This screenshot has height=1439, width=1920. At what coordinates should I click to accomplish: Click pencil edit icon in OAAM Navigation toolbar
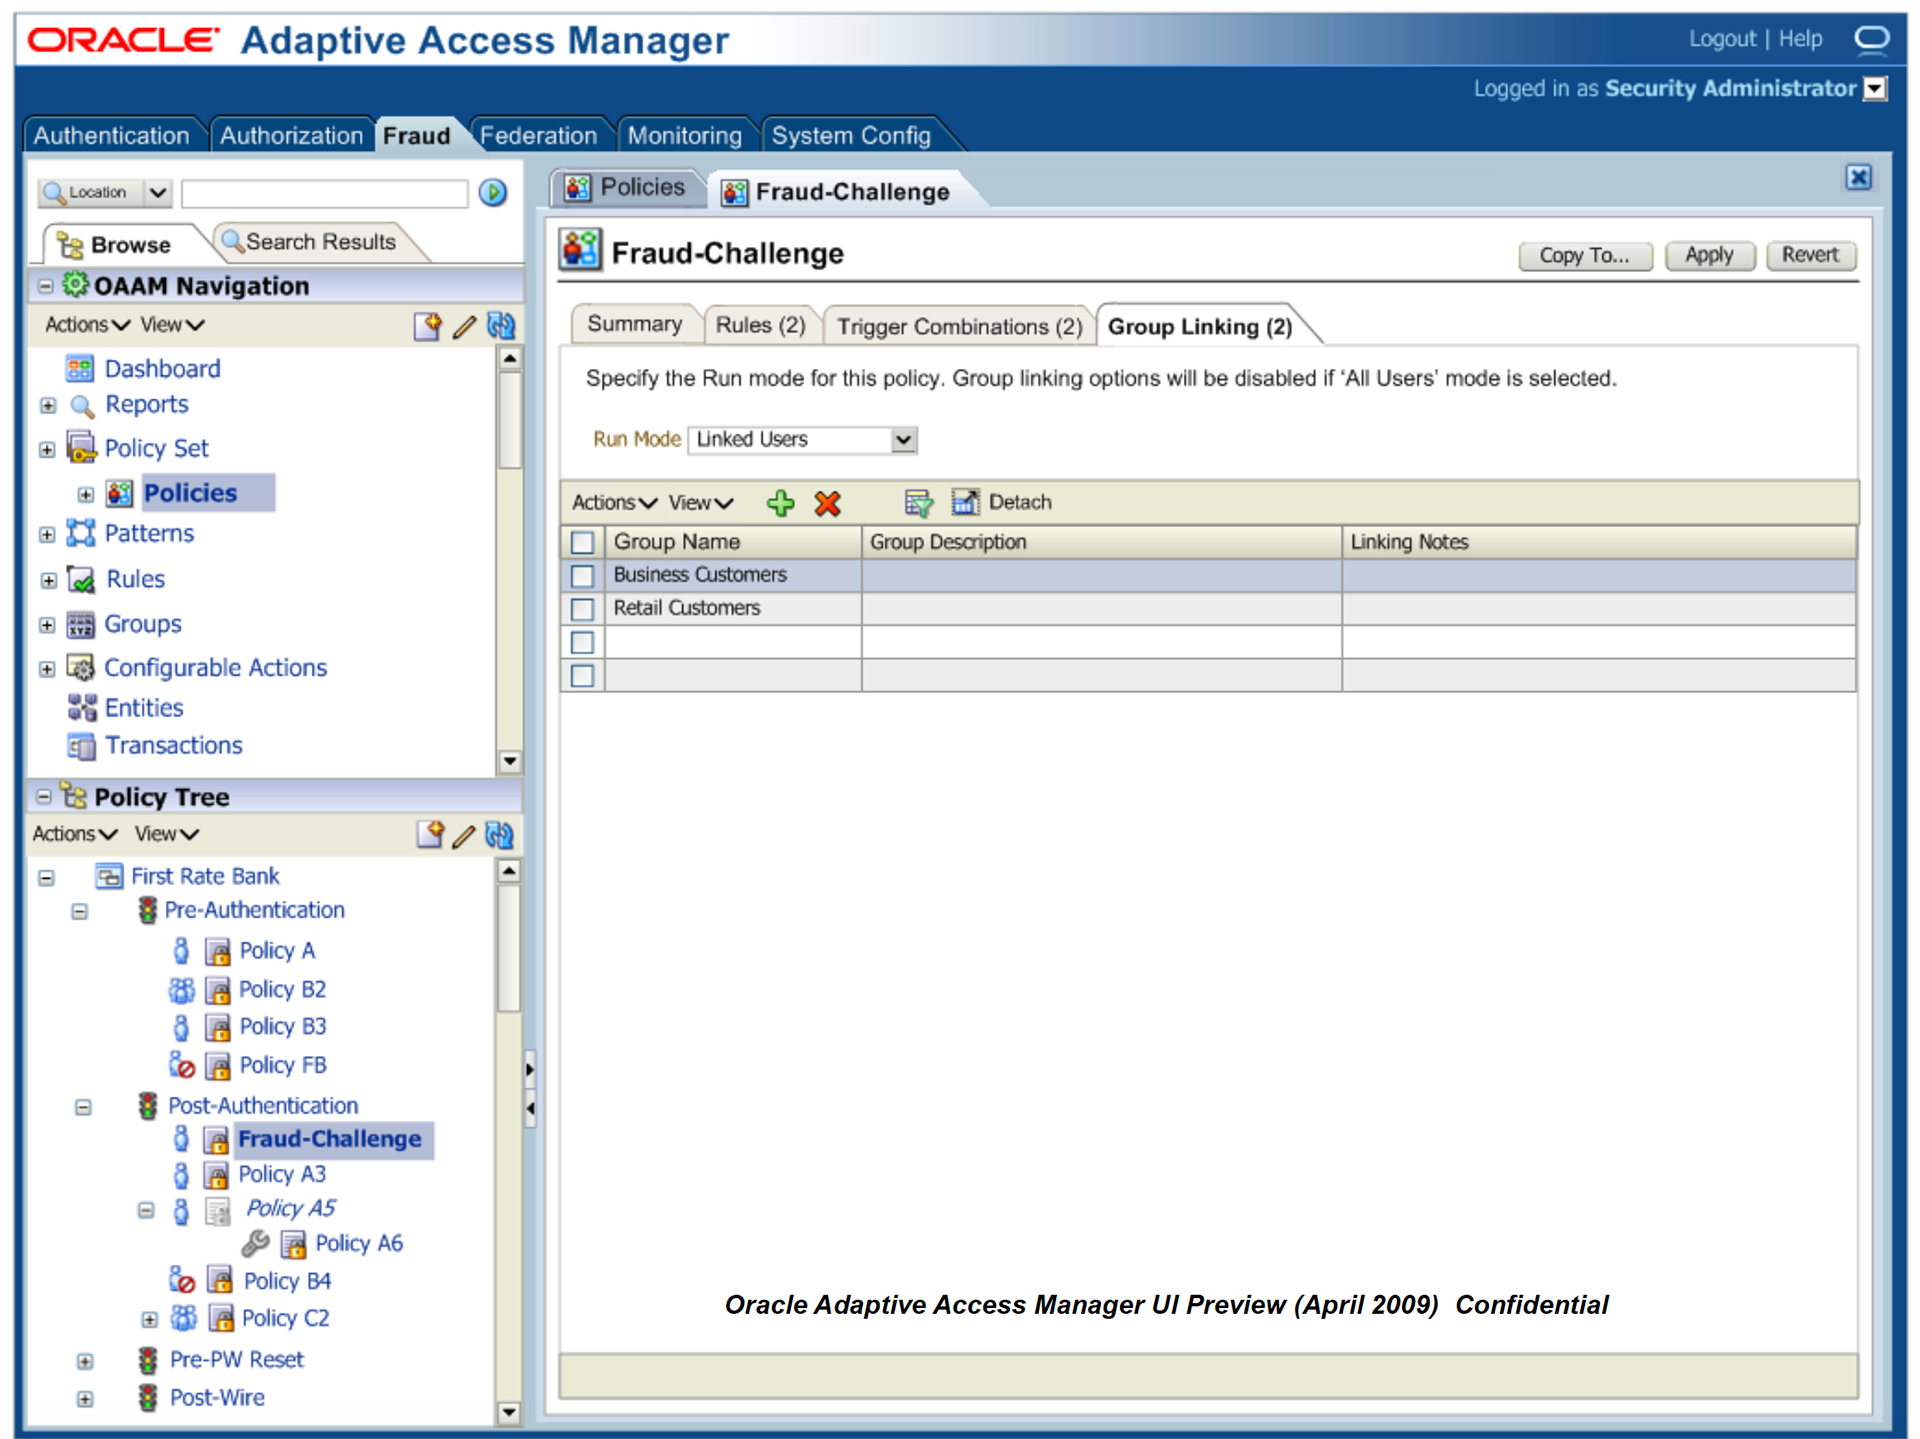464,326
